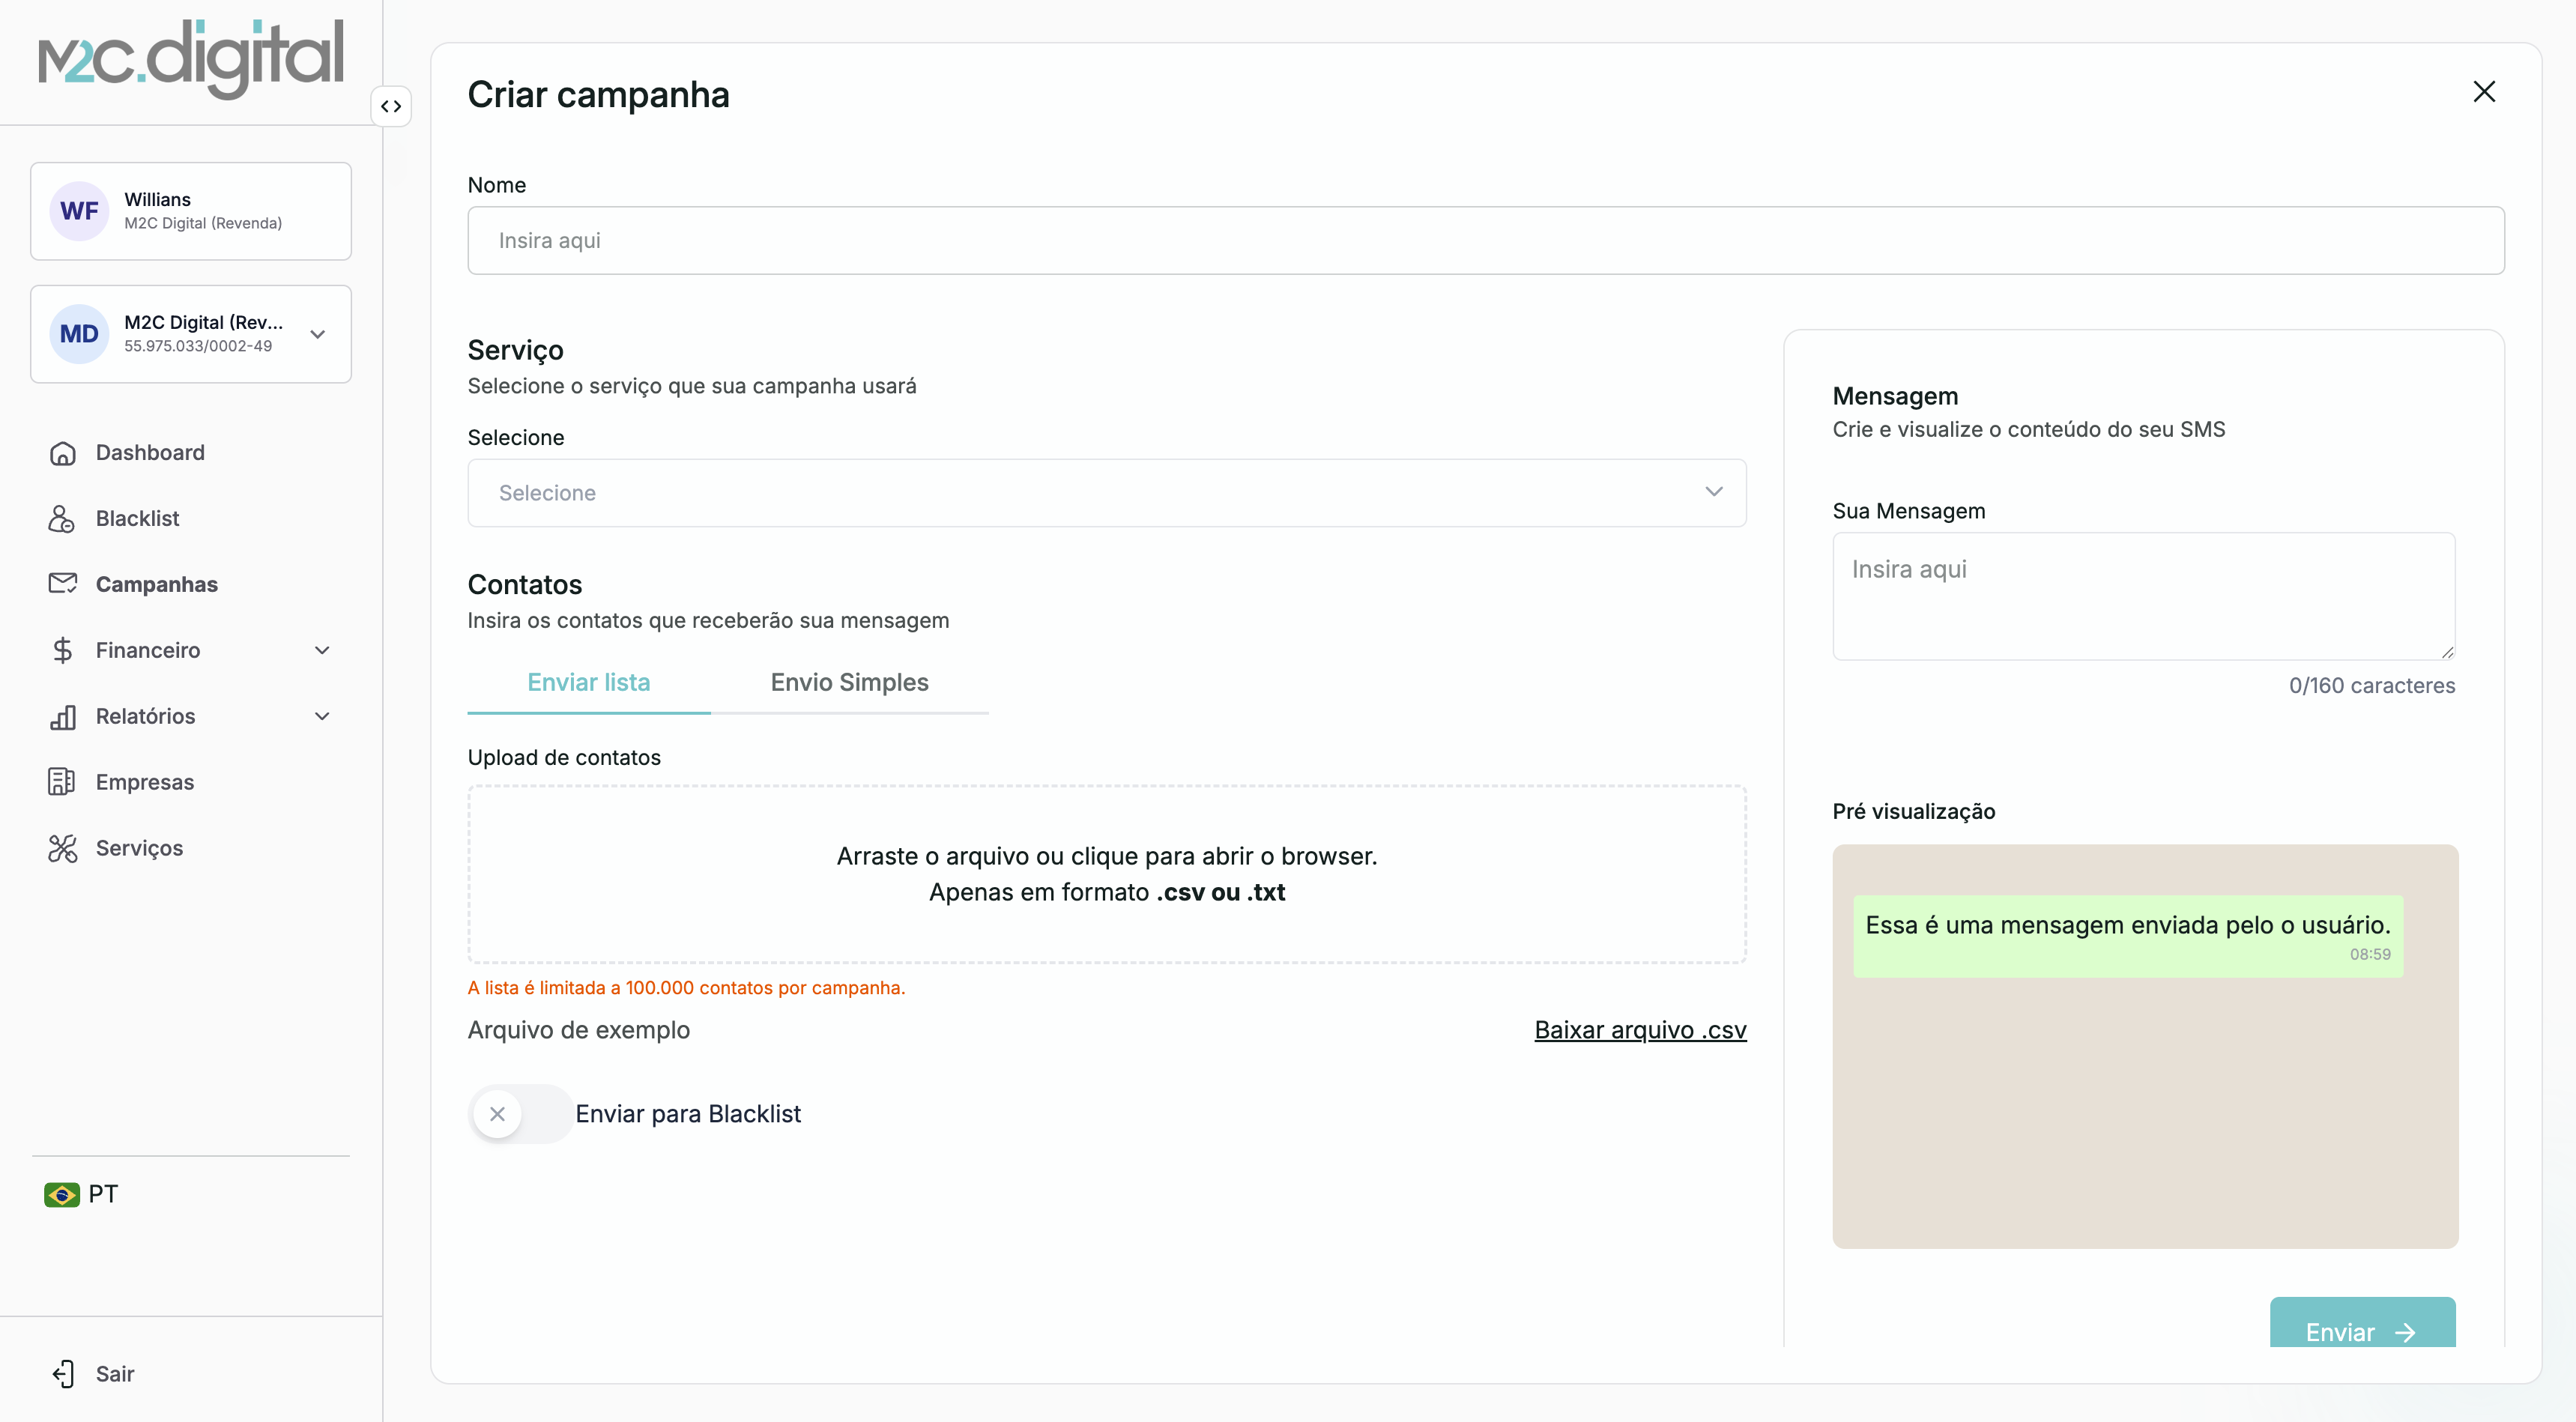Screen dimensions: 2576x1422
Task: Collapse sidebar with the arrows icon
Action: click(391, 106)
